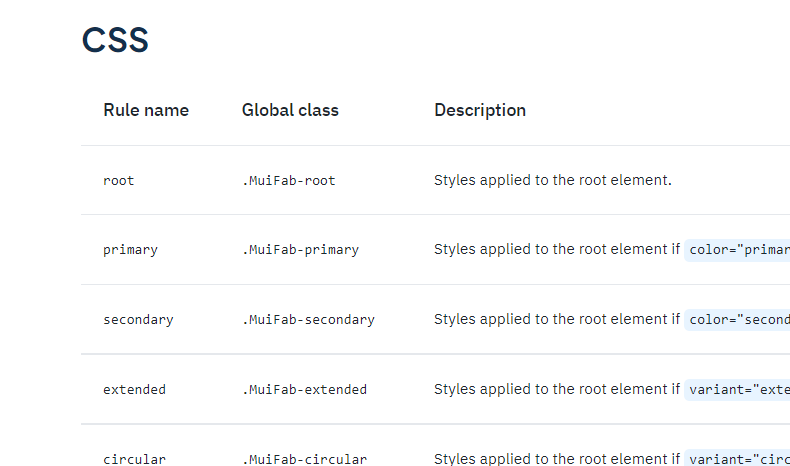
Task: Click the color="secondary" code snippet
Action: point(737,320)
